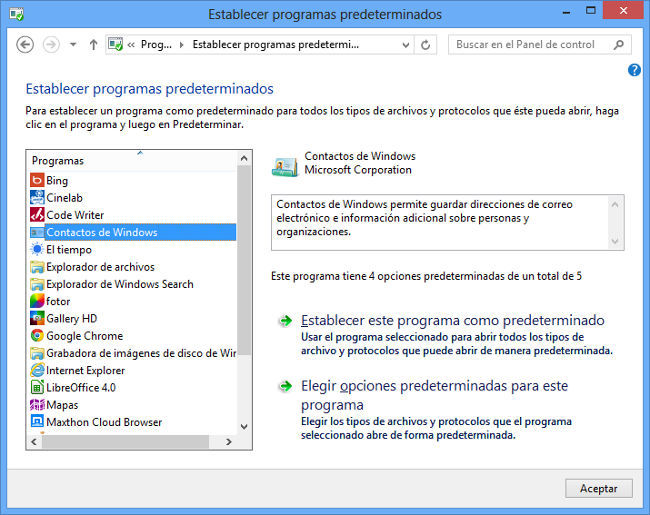
Task: Select El tiempo in the list
Action: [69, 250]
